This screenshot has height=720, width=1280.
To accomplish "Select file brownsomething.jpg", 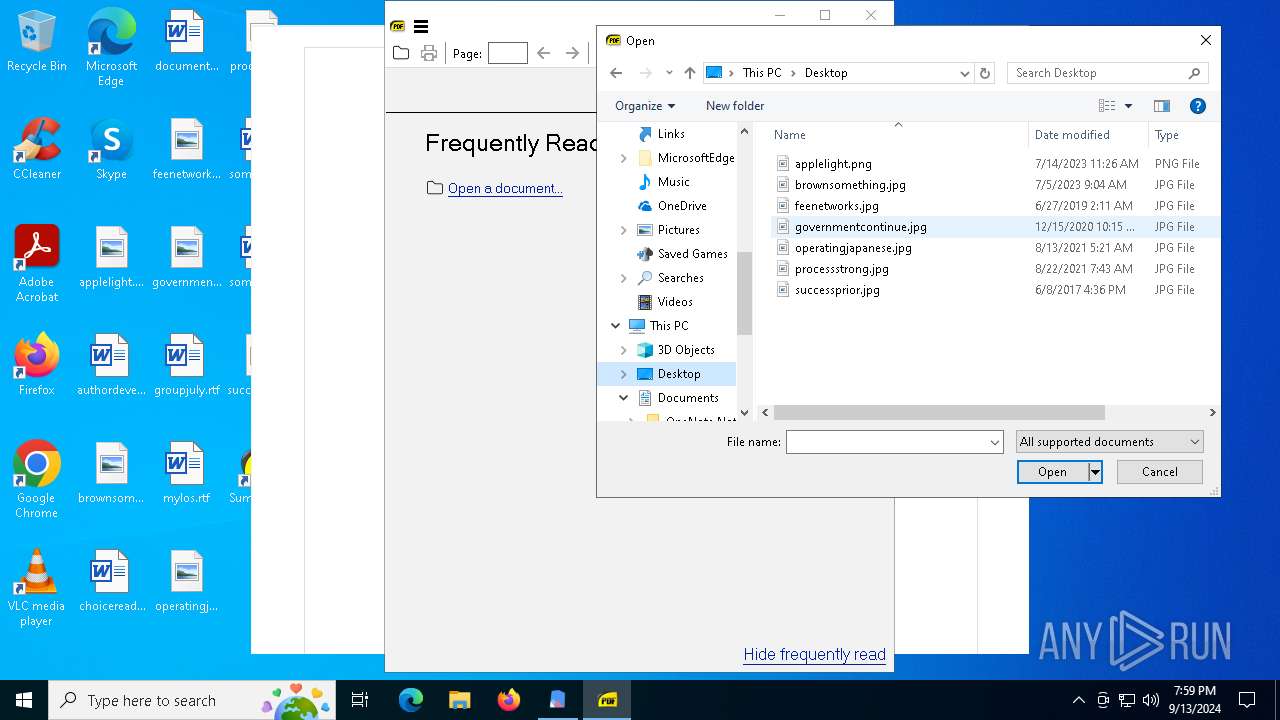I will click(850, 185).
